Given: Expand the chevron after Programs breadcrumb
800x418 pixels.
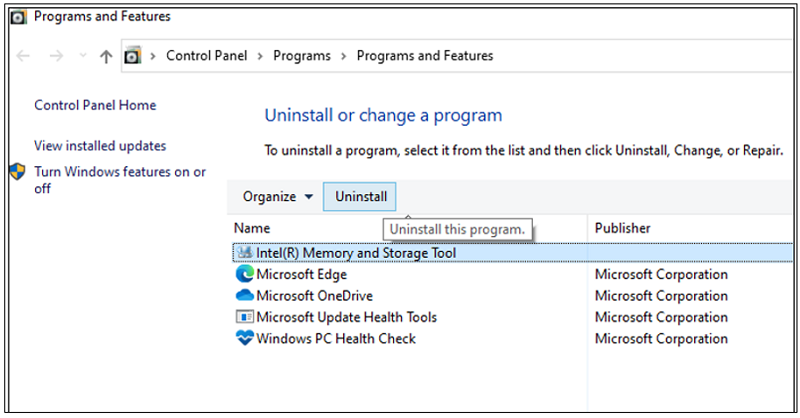Looking at the screenshot, I should coord(342,56).
